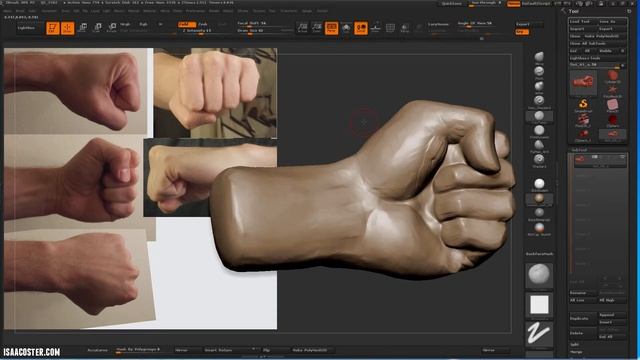640x360 pixels.
Task: Select the Dam_Standard brush
Action: (x=539, y=101)
